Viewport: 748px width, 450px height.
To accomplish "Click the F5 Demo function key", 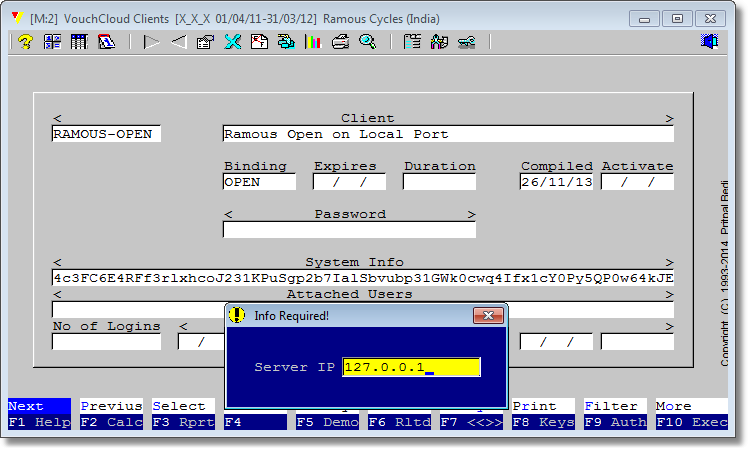I will coord(327,421).
